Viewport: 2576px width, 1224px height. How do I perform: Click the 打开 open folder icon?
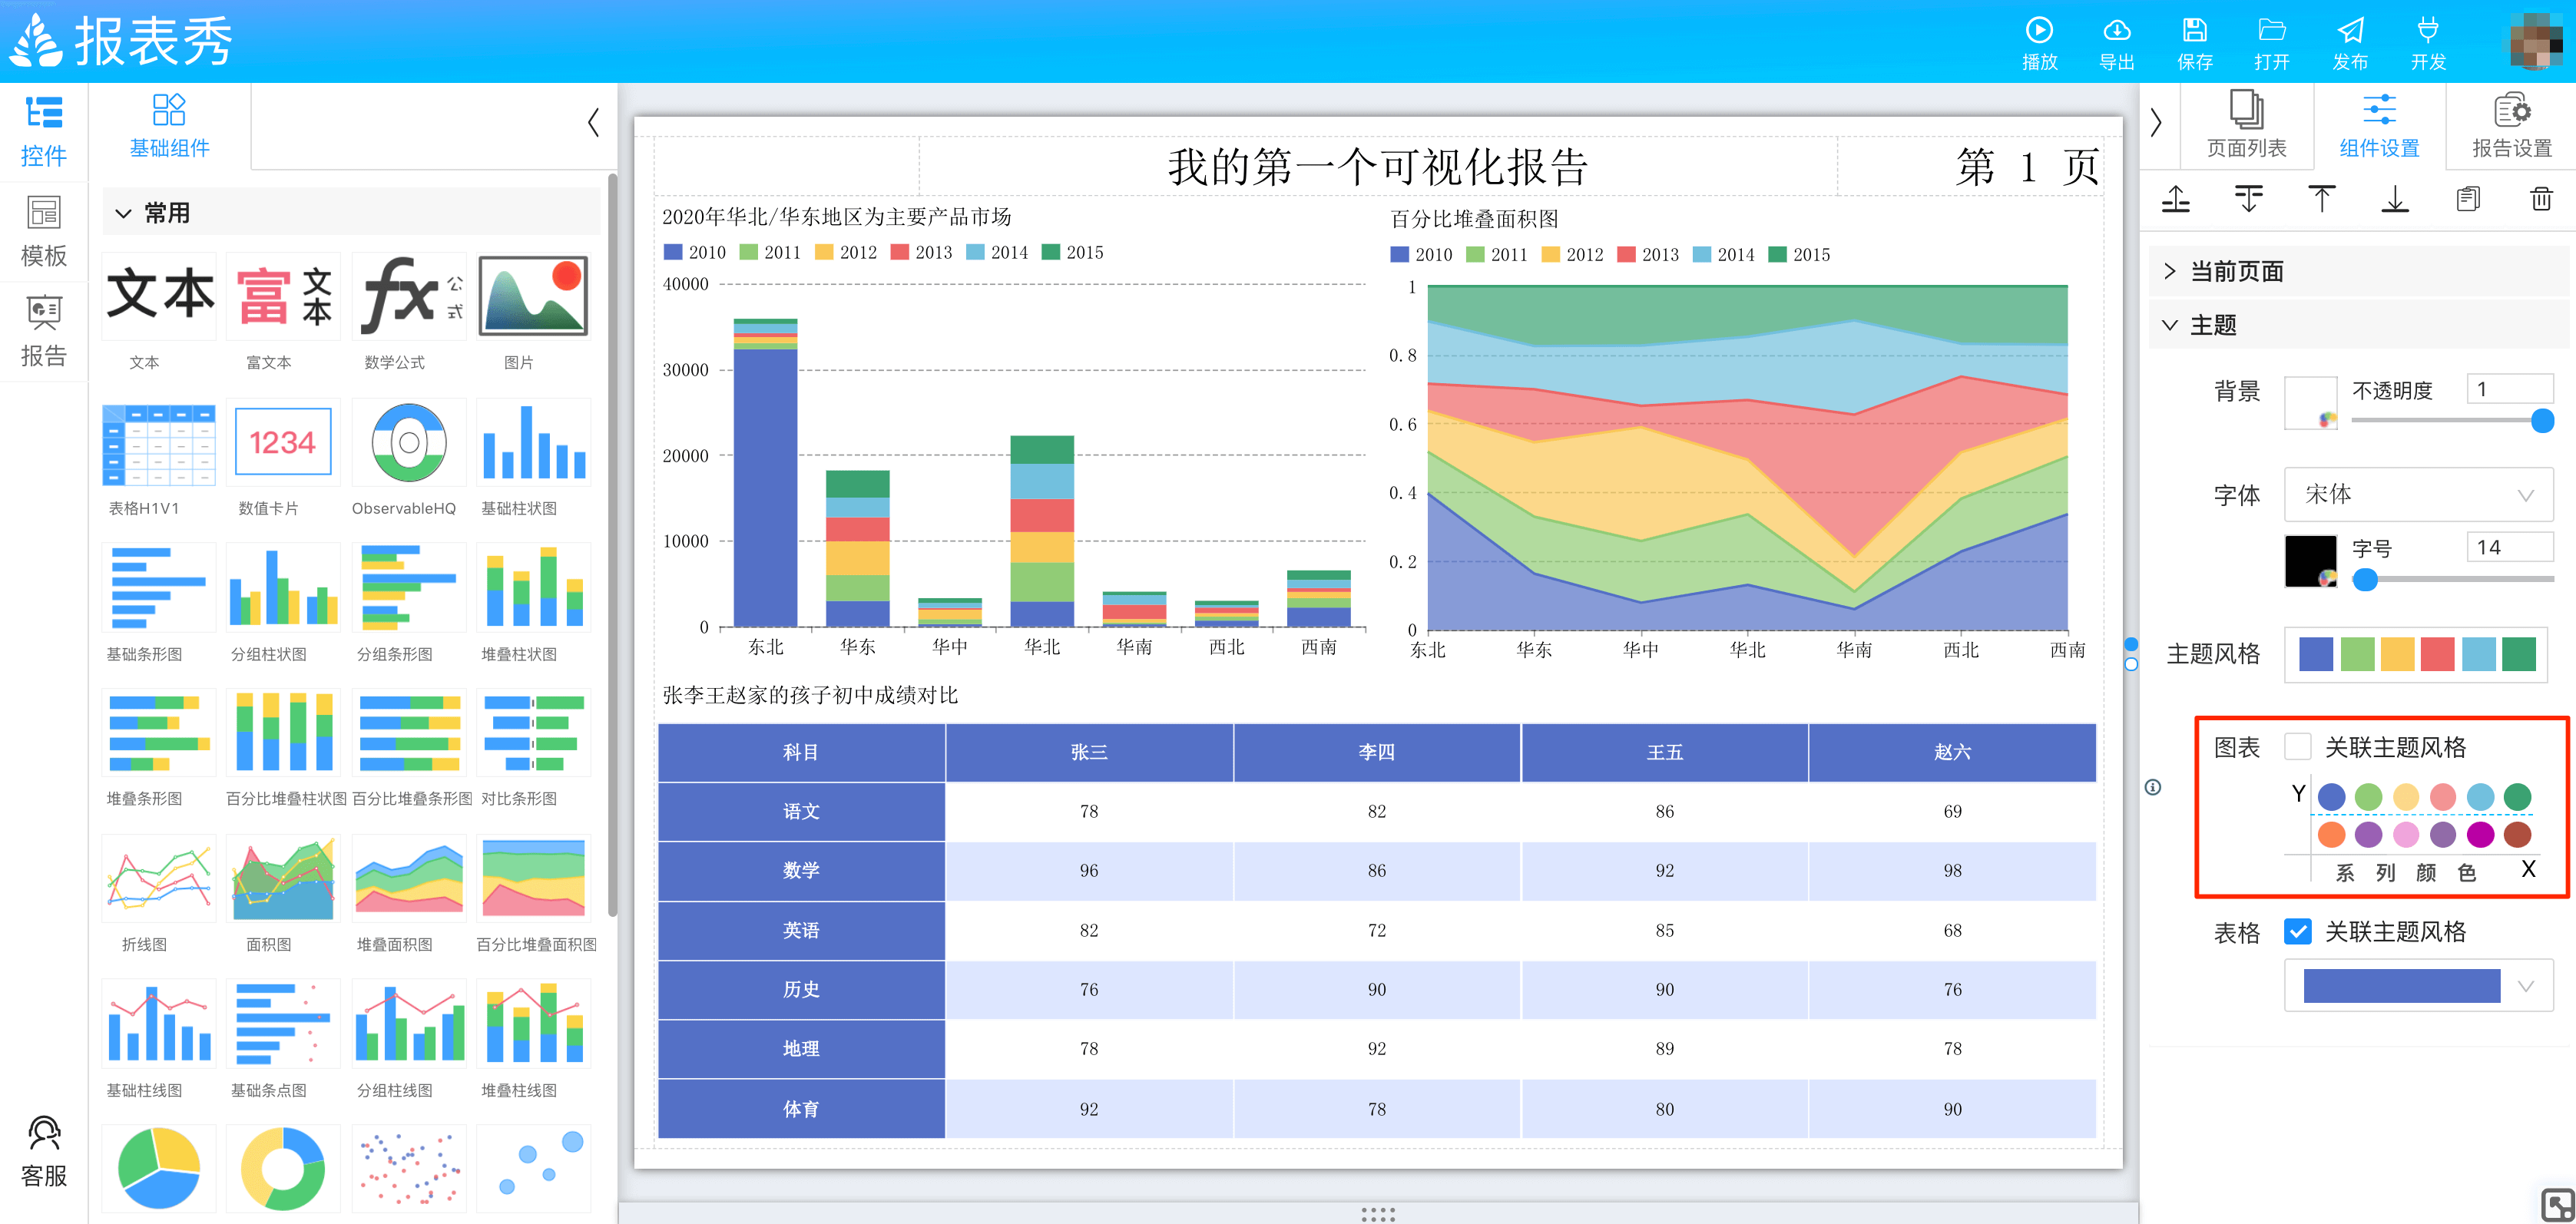point(2272,30)
